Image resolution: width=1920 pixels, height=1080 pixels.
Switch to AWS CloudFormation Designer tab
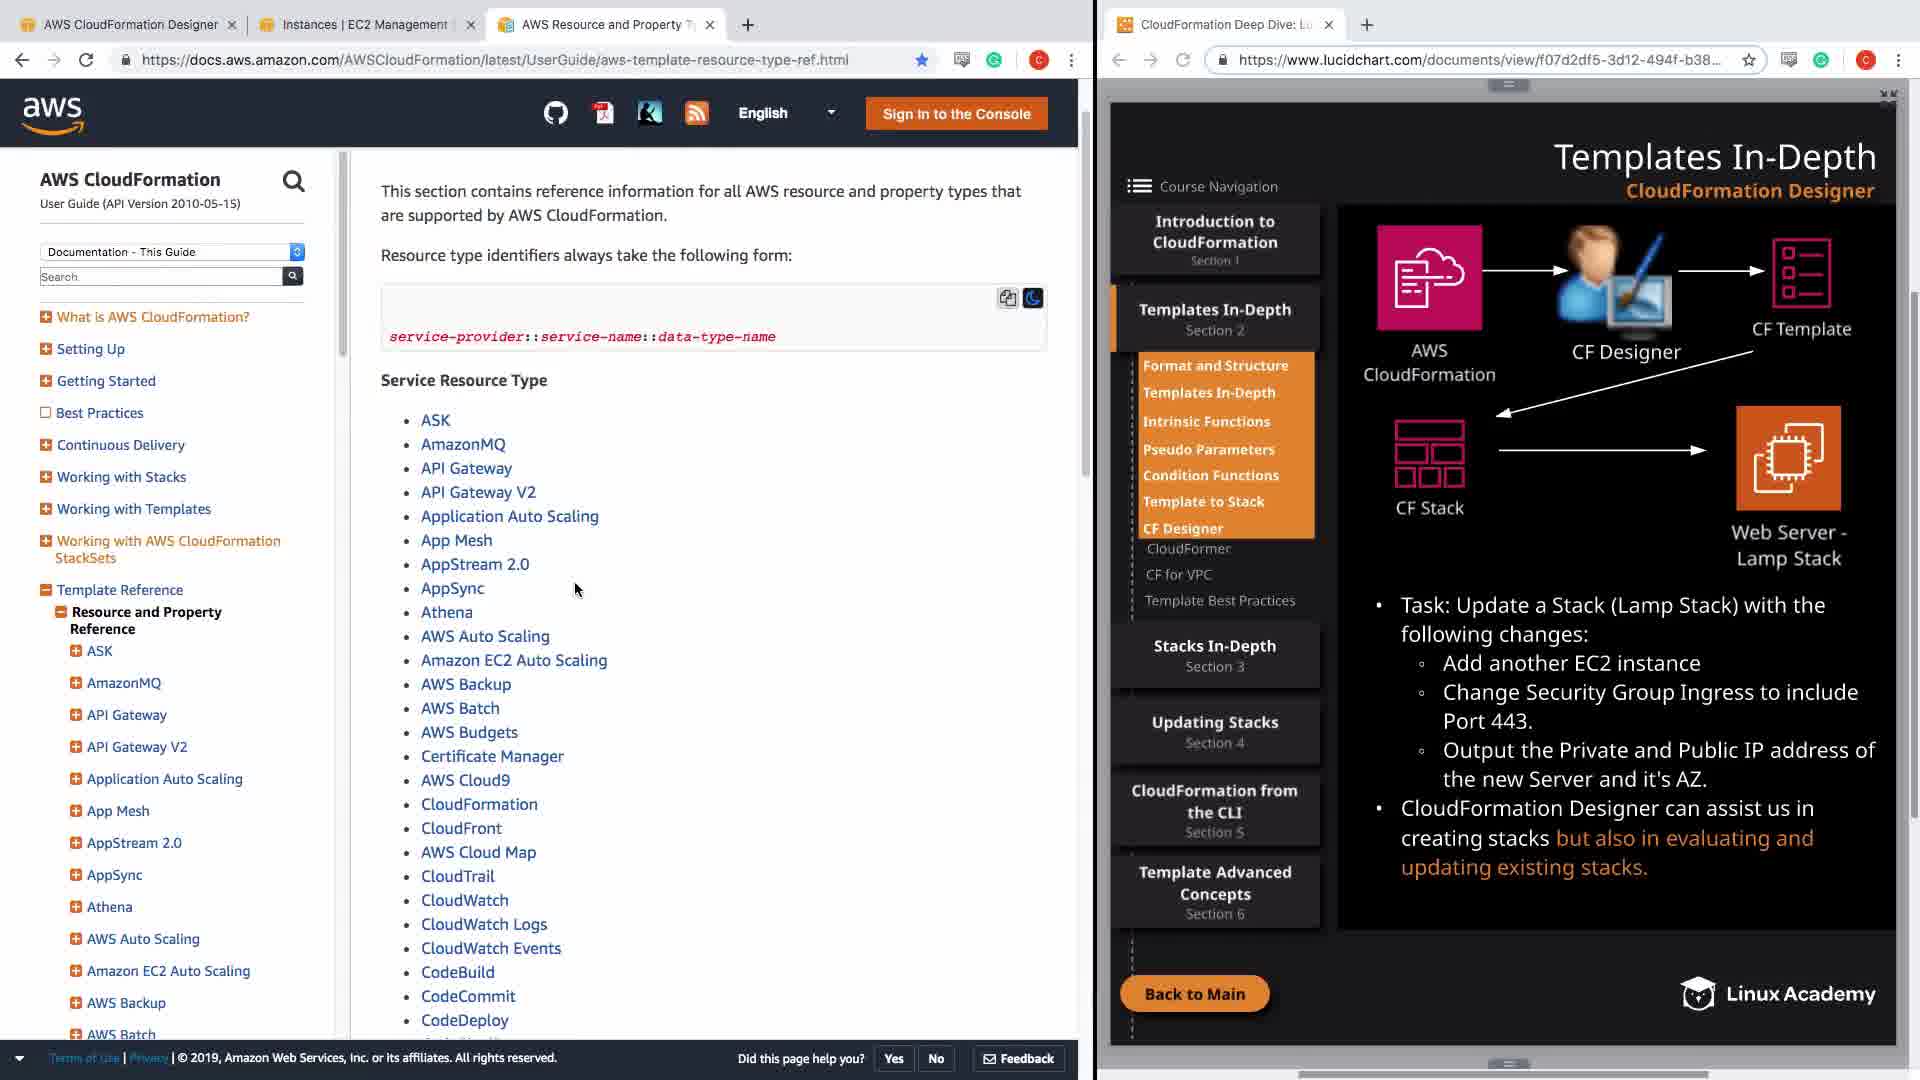click(x=130, y=24)
